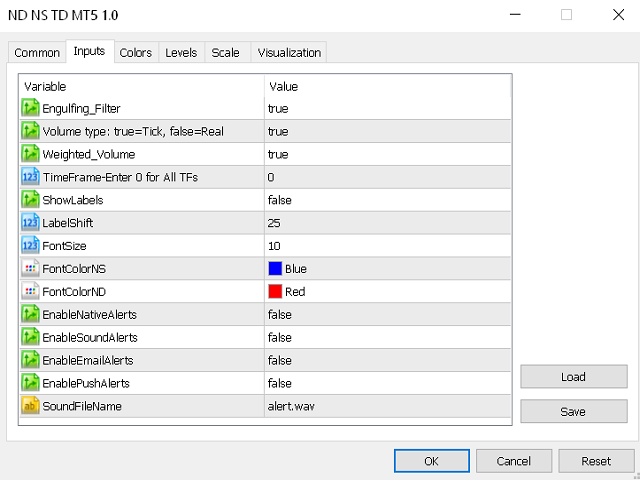Click the EnableNativeAlerts boolean icon
The image size is (640, 480).
[x=30, y=314]
